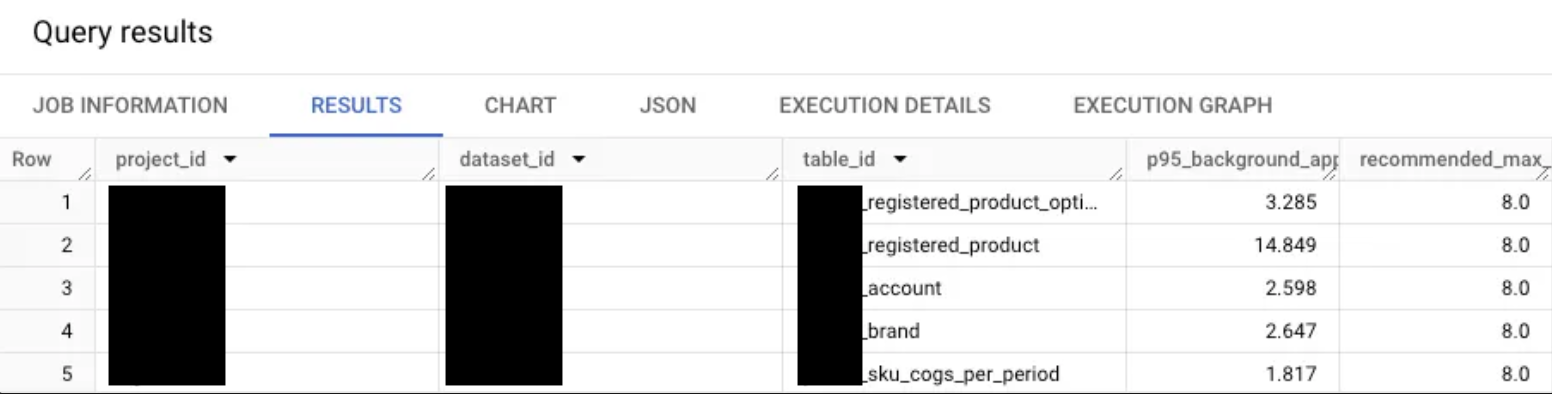Click the dataset_id column resize handle
Screen dimensions: 1552x394
[x=773, y=175]
